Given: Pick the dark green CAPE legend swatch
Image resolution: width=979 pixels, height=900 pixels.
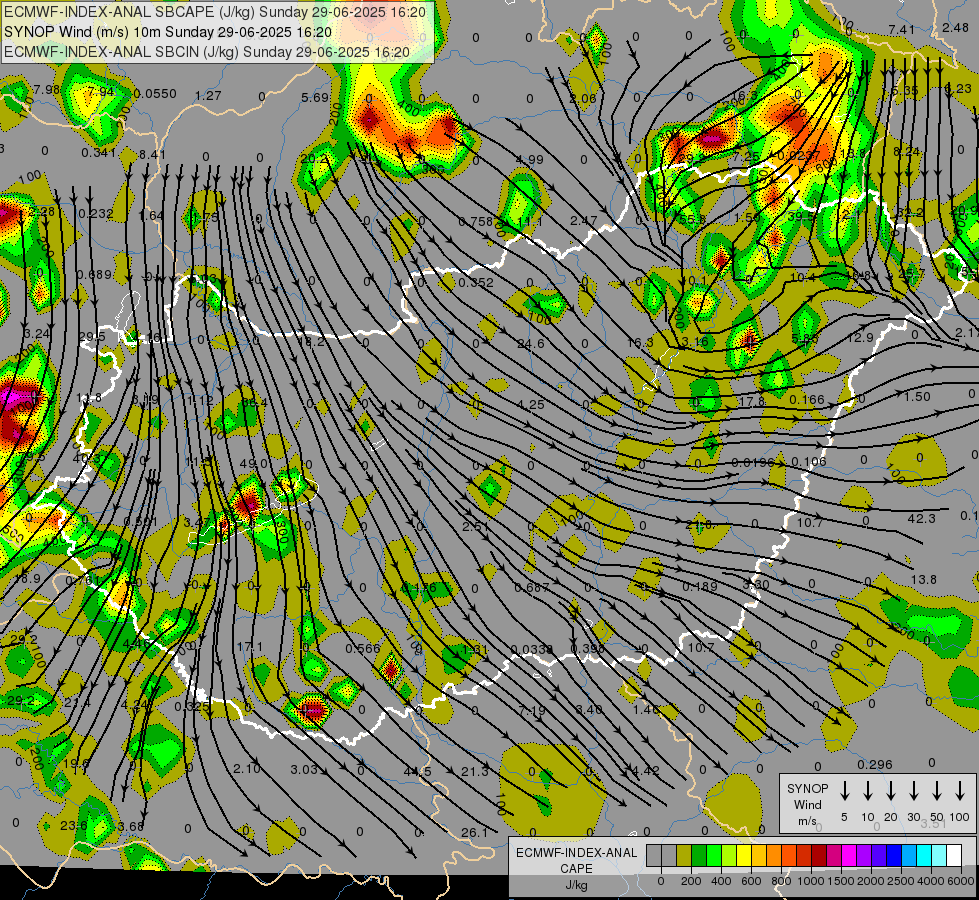Looking at the screenshot, I should tap(699, 855).
